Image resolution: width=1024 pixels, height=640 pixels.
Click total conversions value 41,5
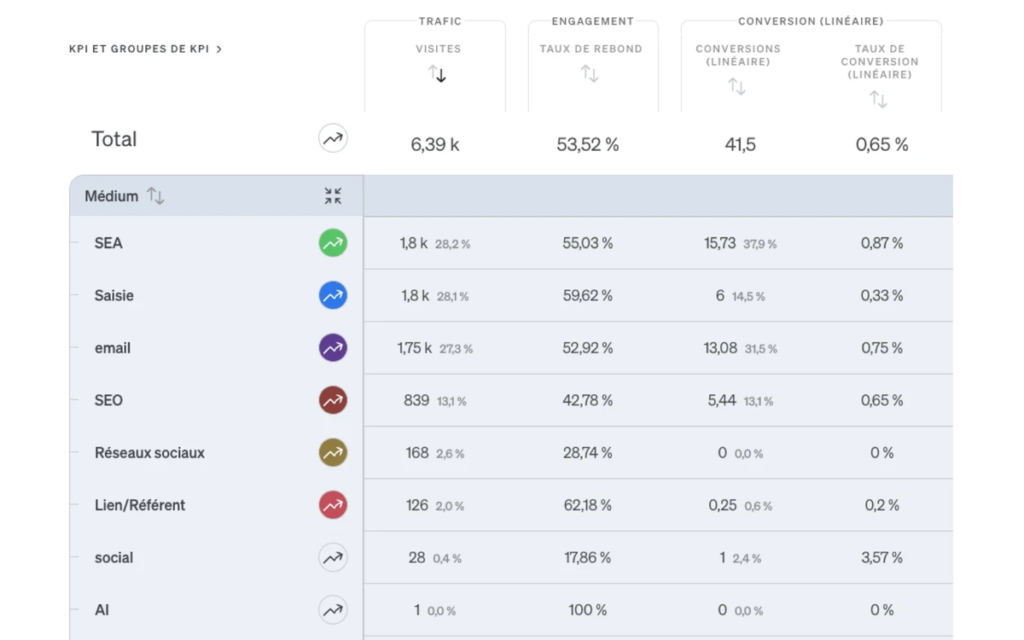(x=741, y=144)
